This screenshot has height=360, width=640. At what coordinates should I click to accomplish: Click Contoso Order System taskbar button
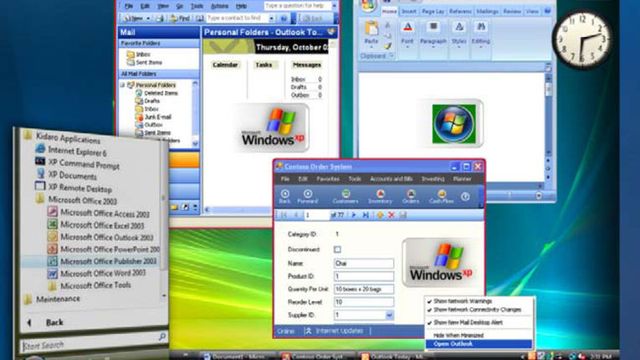pyautogui.click(x=313, y=356)
